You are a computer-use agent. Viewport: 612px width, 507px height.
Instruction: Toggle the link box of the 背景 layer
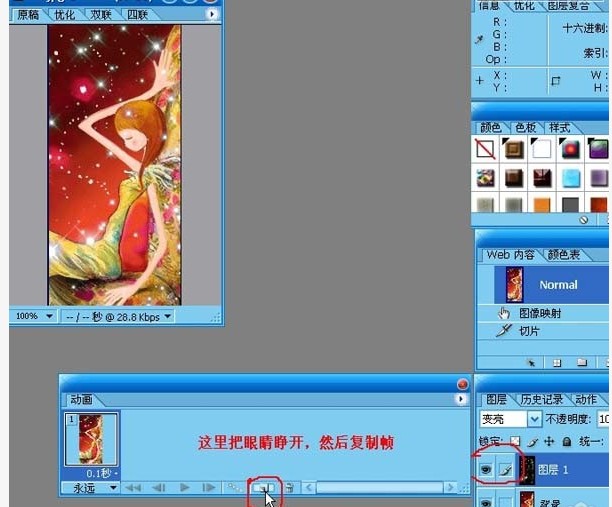506,501
